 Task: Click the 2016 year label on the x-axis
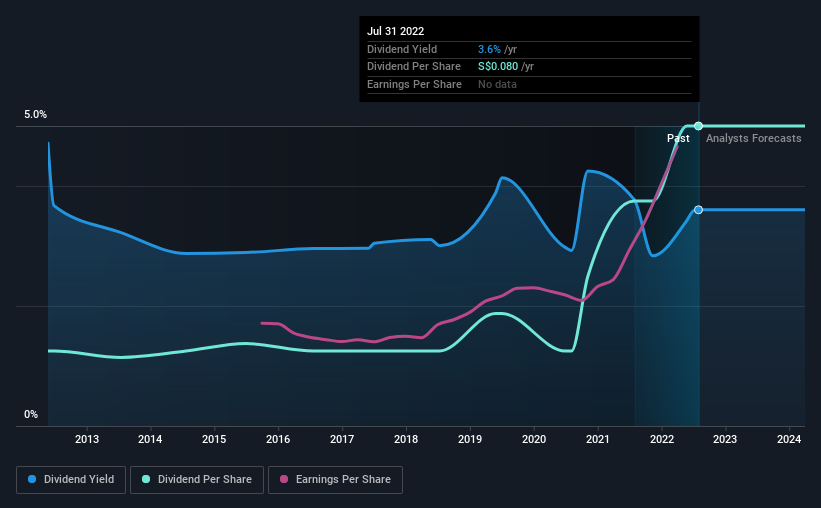[278, 439]
